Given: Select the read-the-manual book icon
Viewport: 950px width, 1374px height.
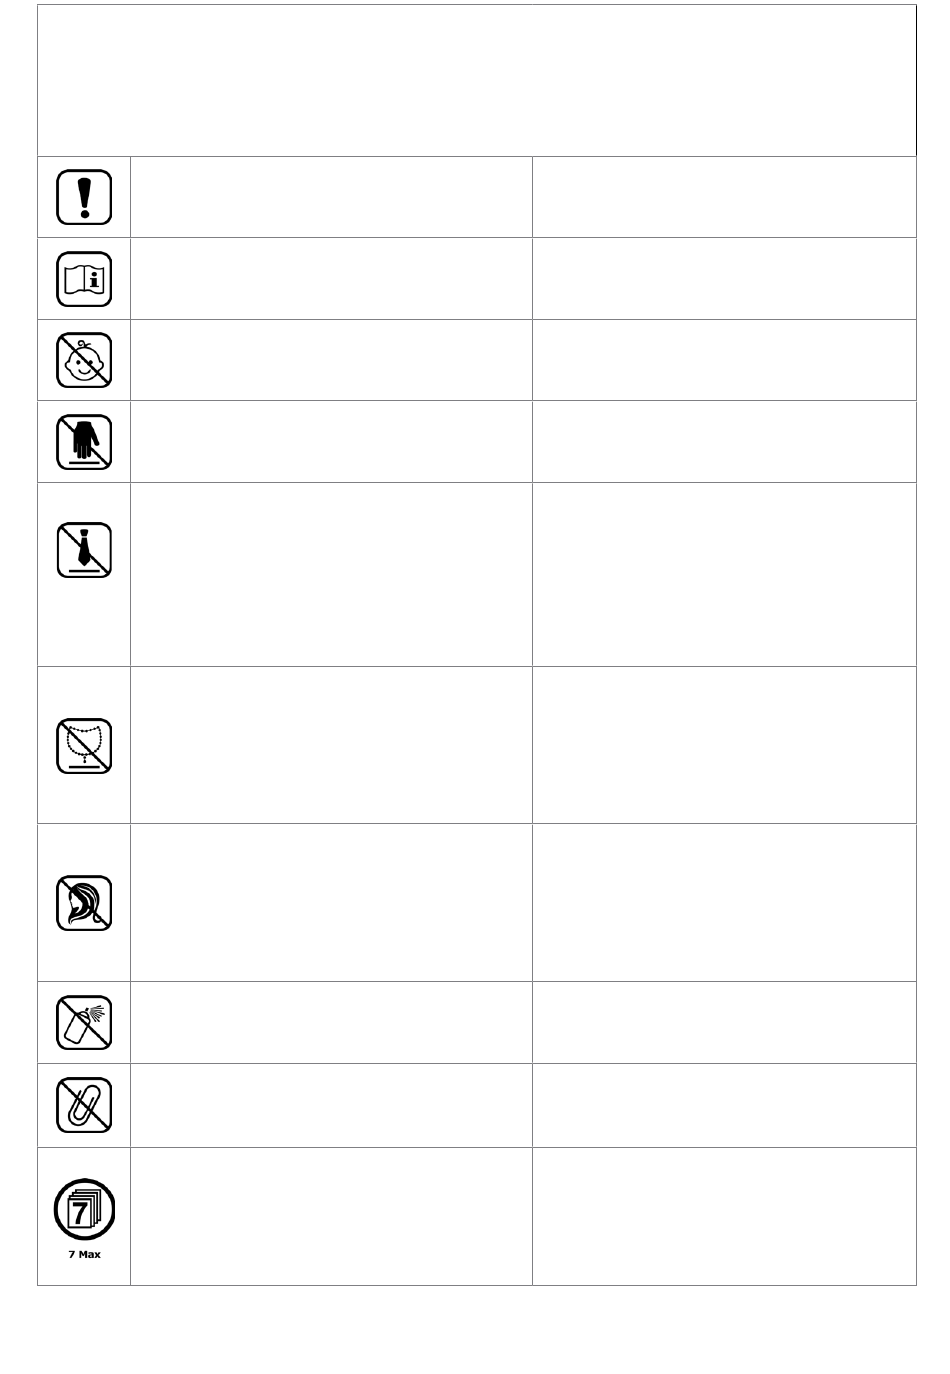Looking at the screenshot, I should pyautogui.click(x=84, y=279).
